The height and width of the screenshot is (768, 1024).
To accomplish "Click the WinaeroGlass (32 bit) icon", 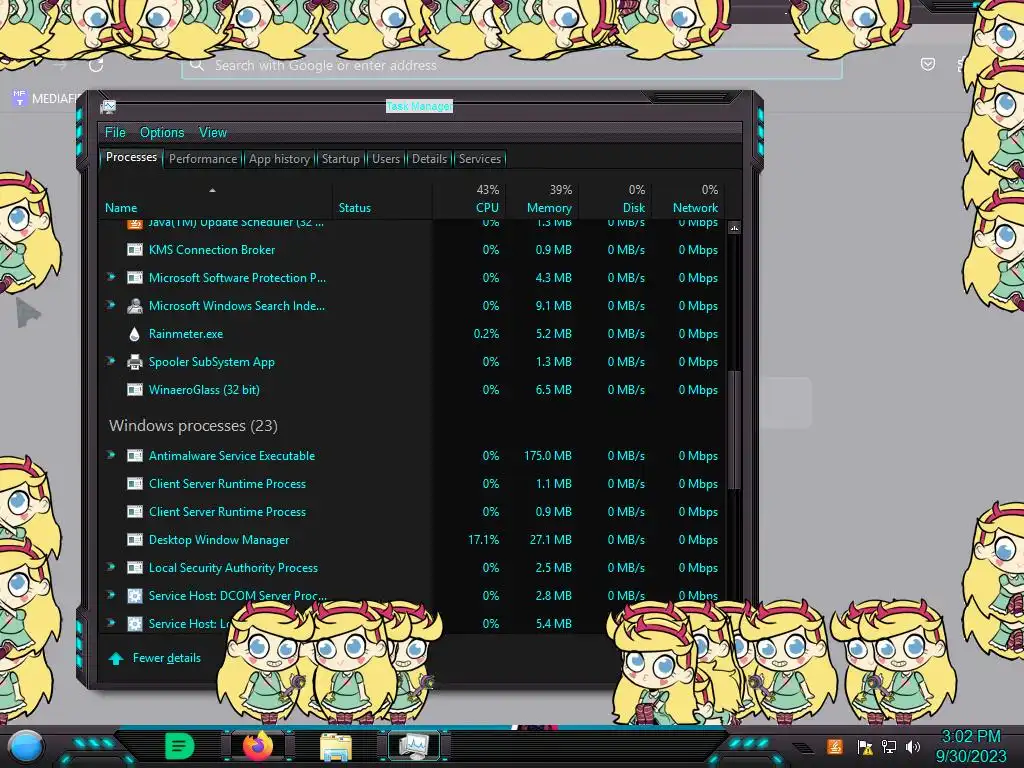I will click(135, 390).
